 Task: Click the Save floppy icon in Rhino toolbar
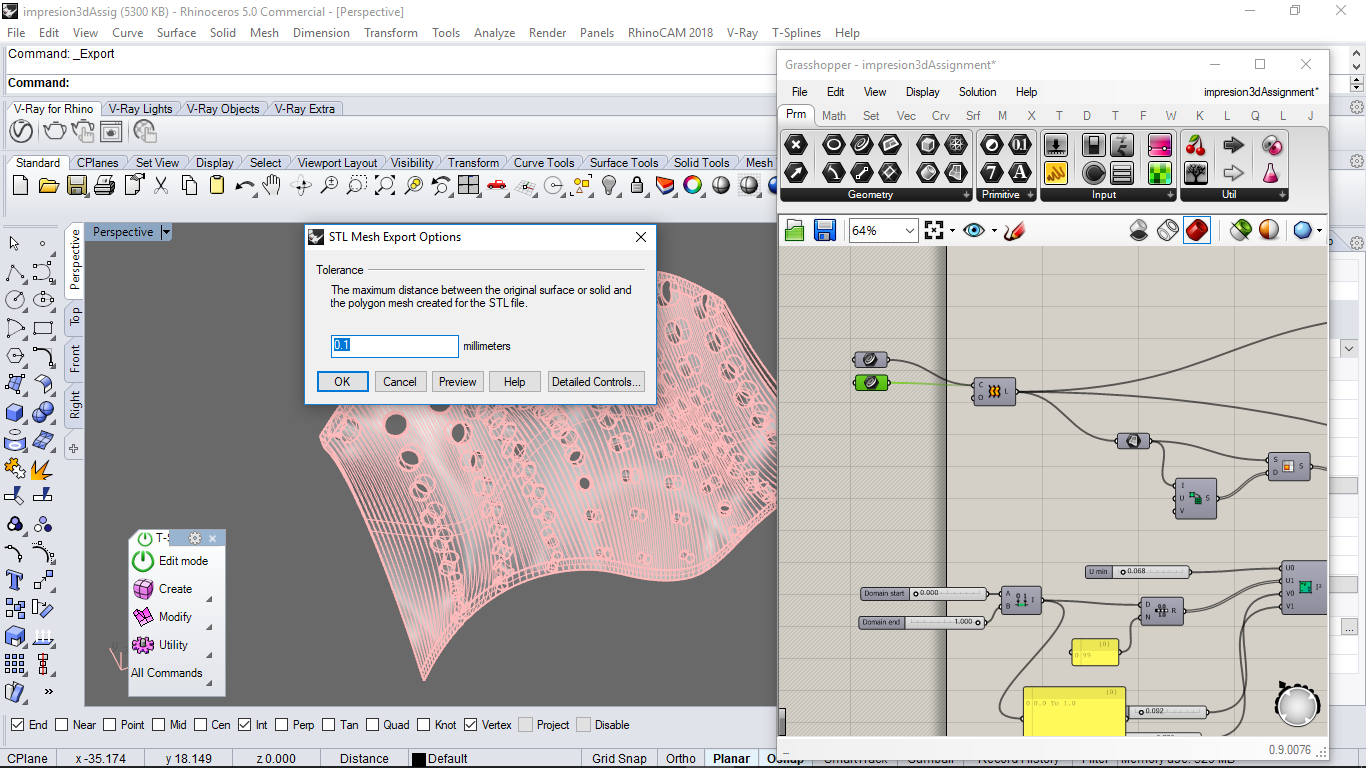pos(77,185)
